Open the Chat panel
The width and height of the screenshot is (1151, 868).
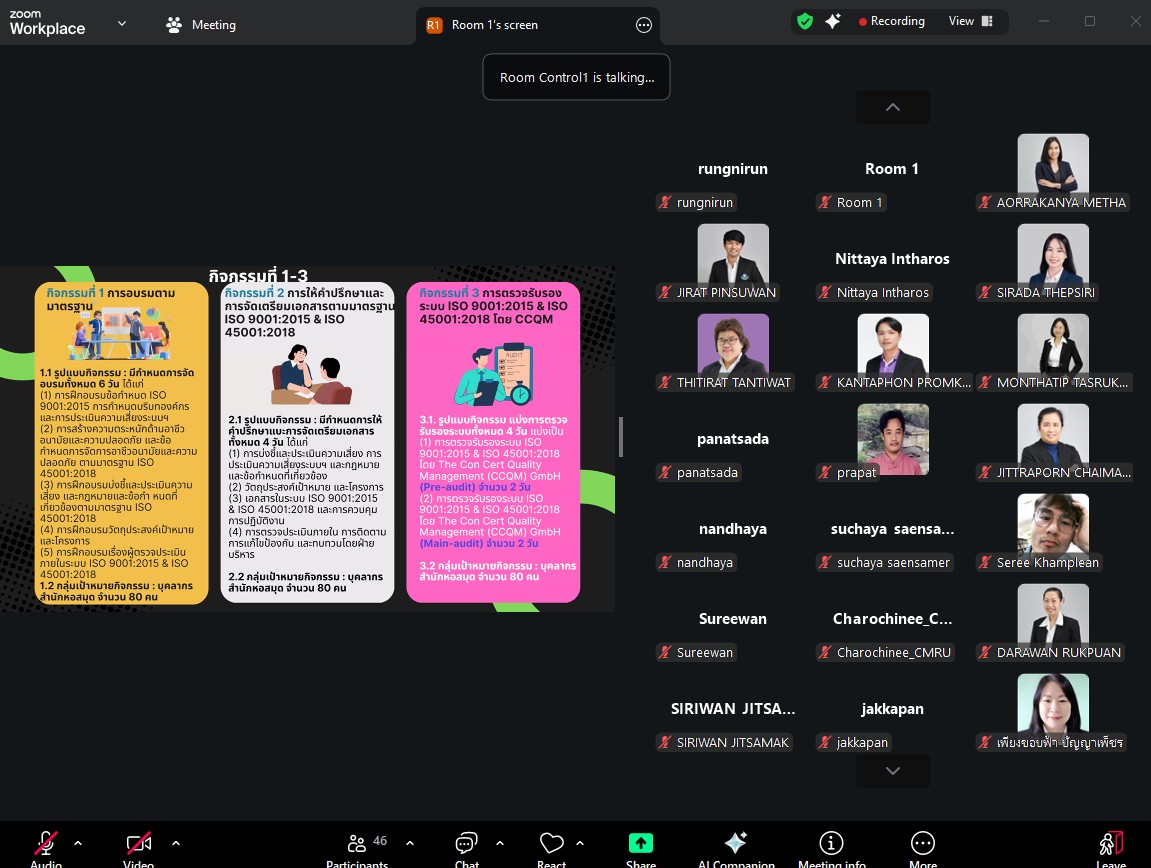click(466, 845)
